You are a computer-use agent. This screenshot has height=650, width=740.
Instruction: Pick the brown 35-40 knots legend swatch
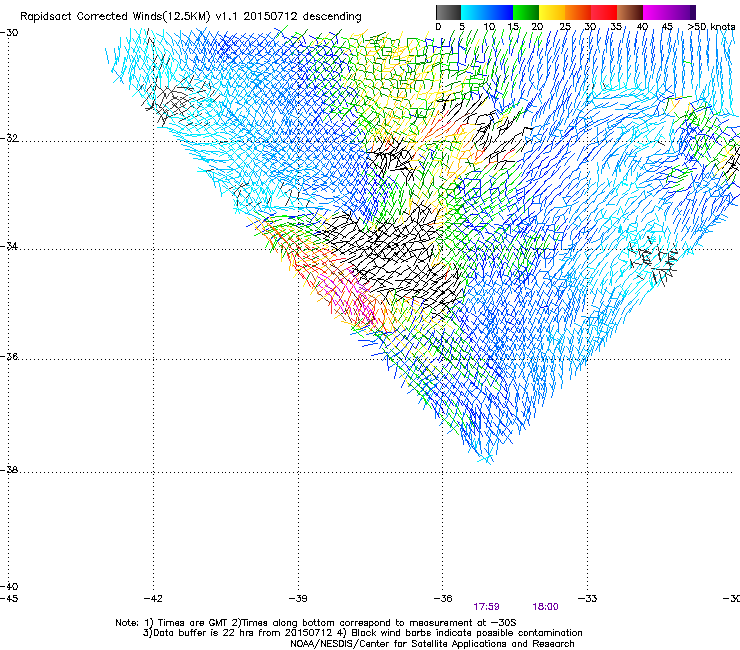point(630,12)
